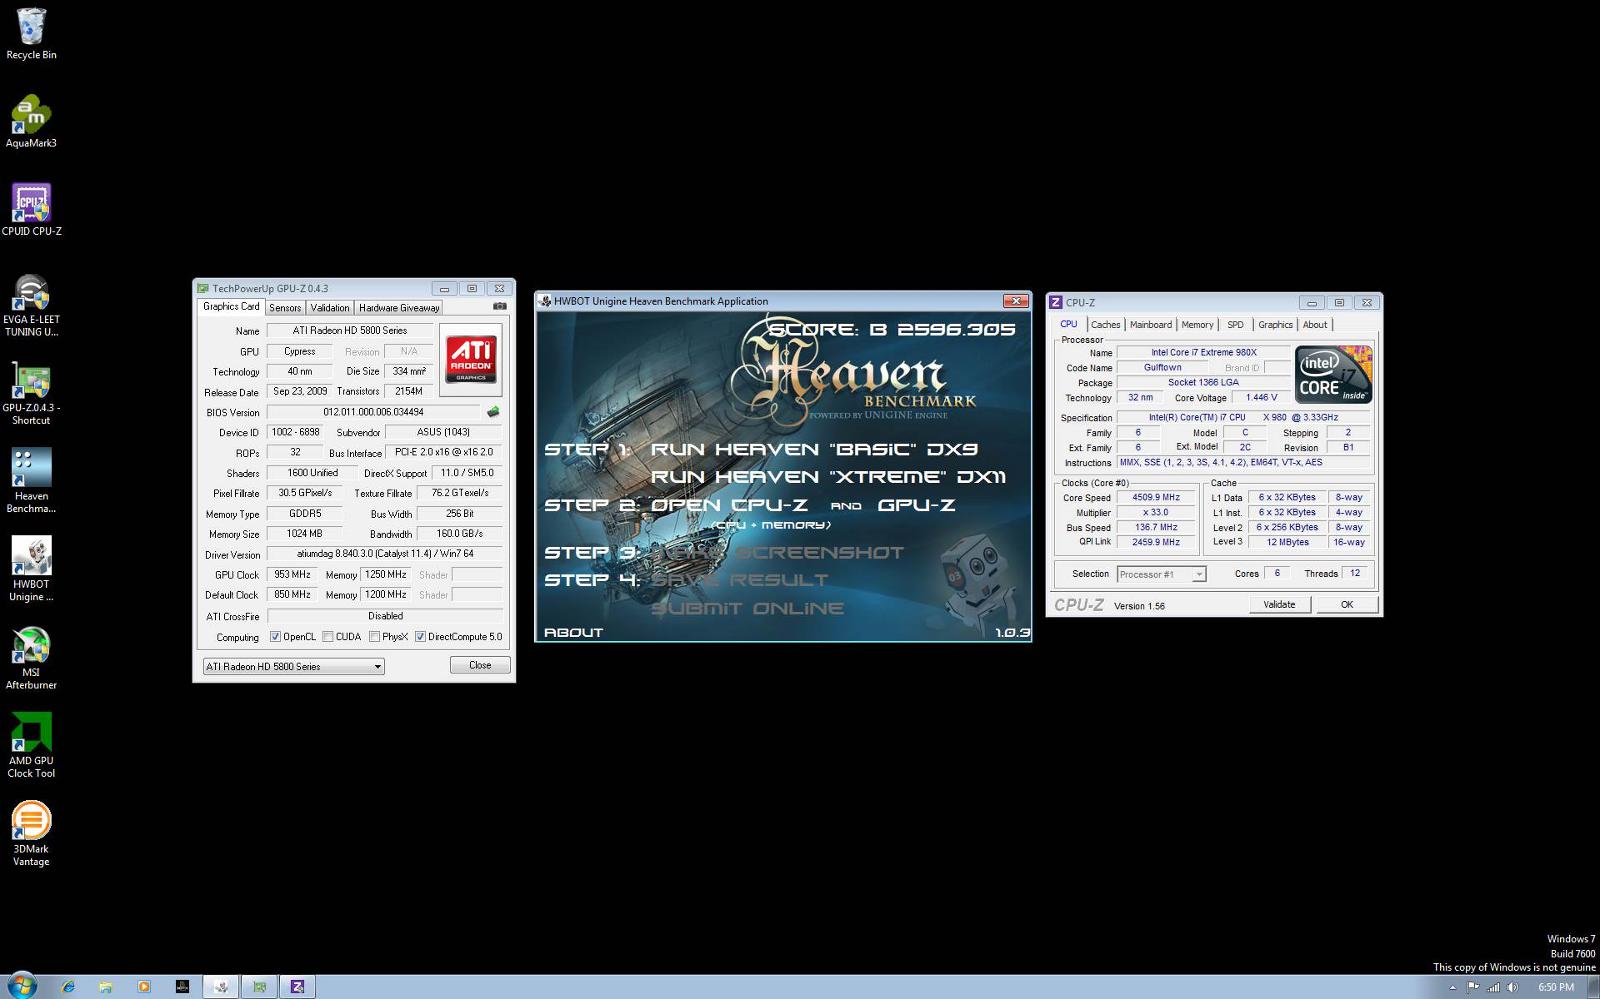Click the Validate button in CPU-Z

click(x=1279, y=604)
